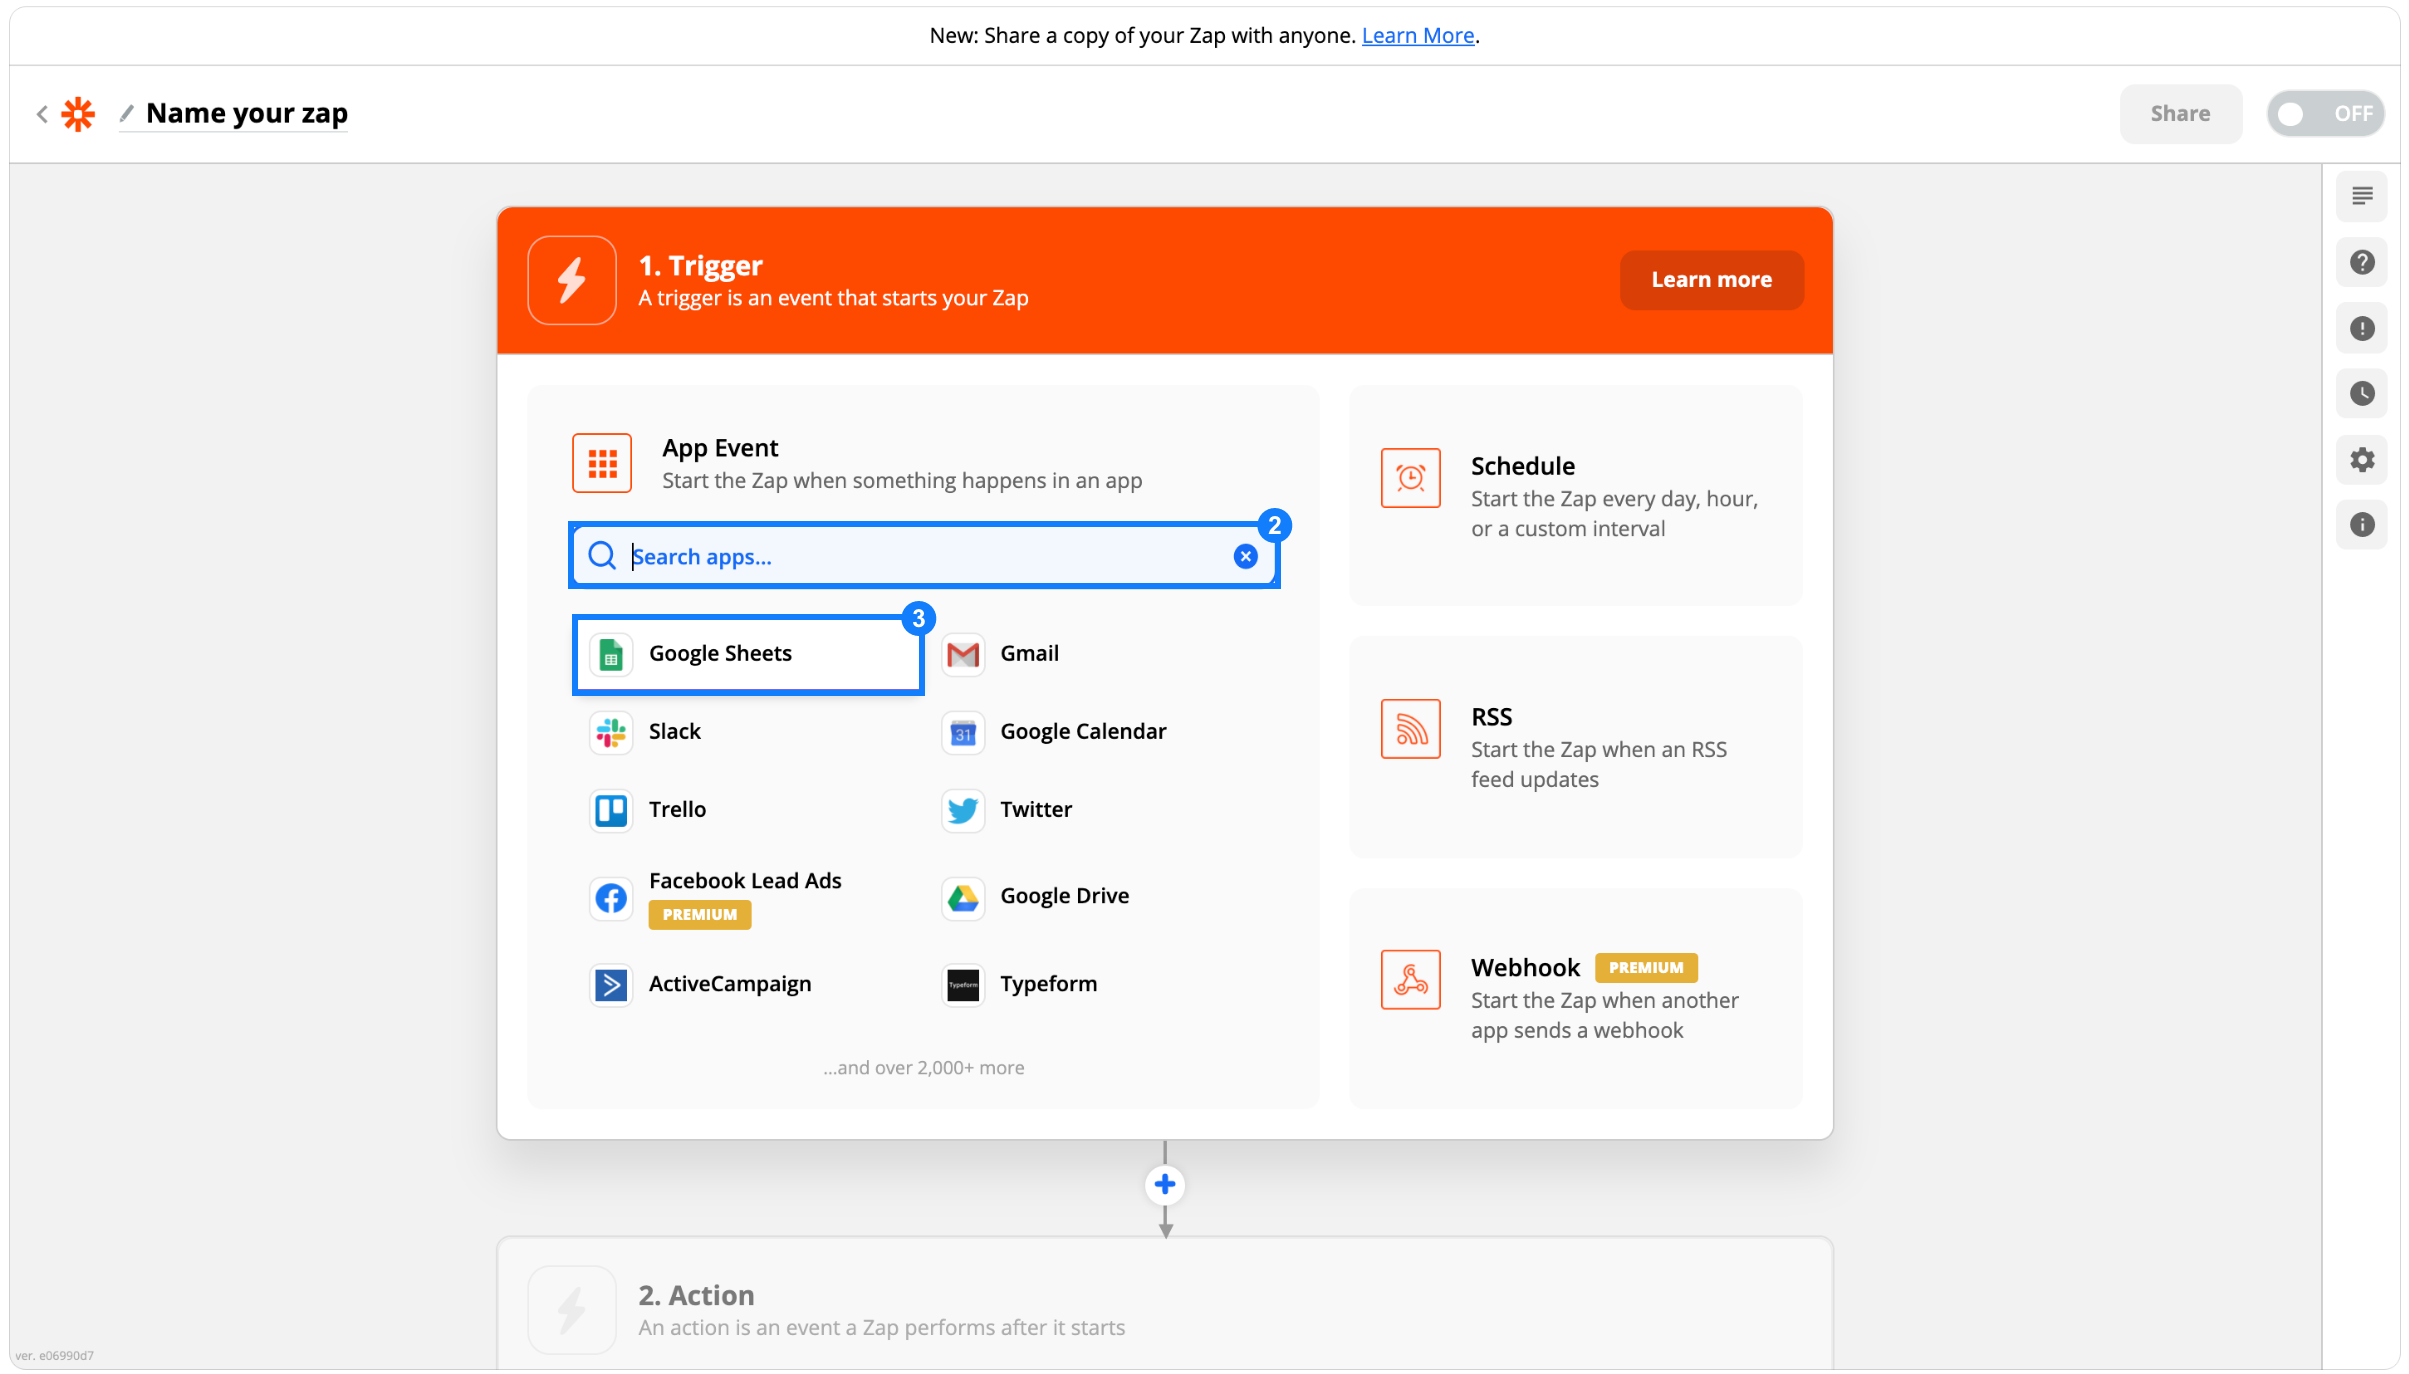Select the RSS trigger card

[1576, 747]
